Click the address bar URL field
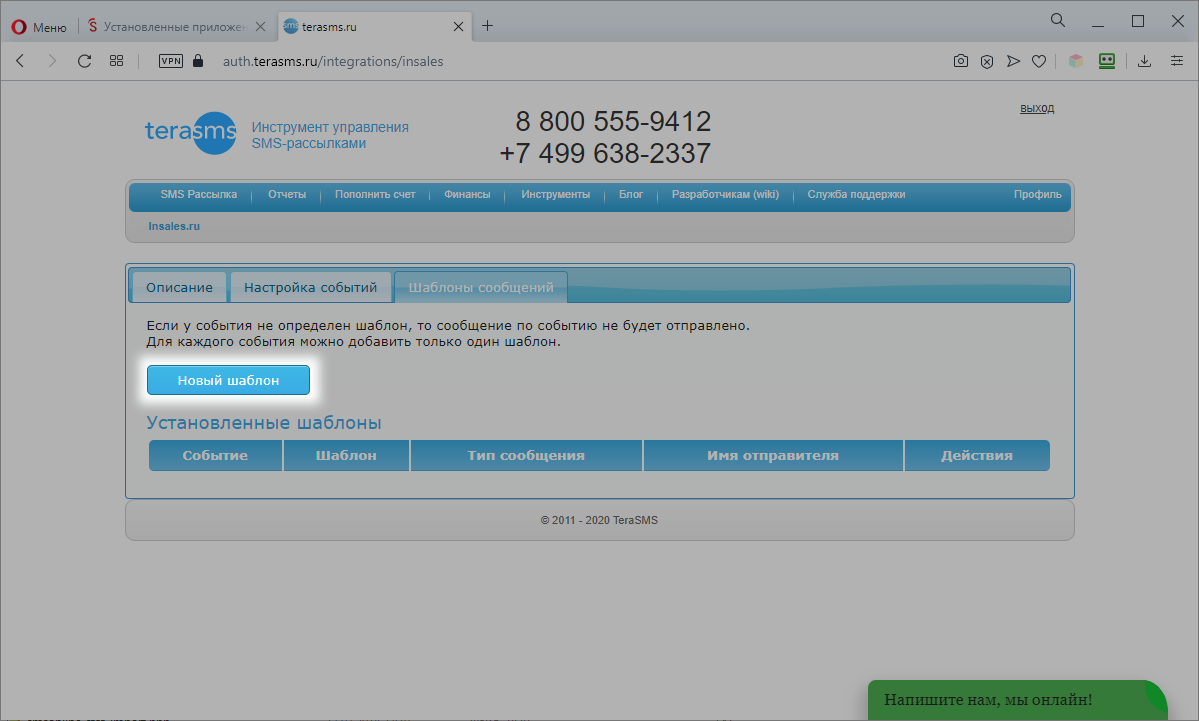 [x=333, y=61]
